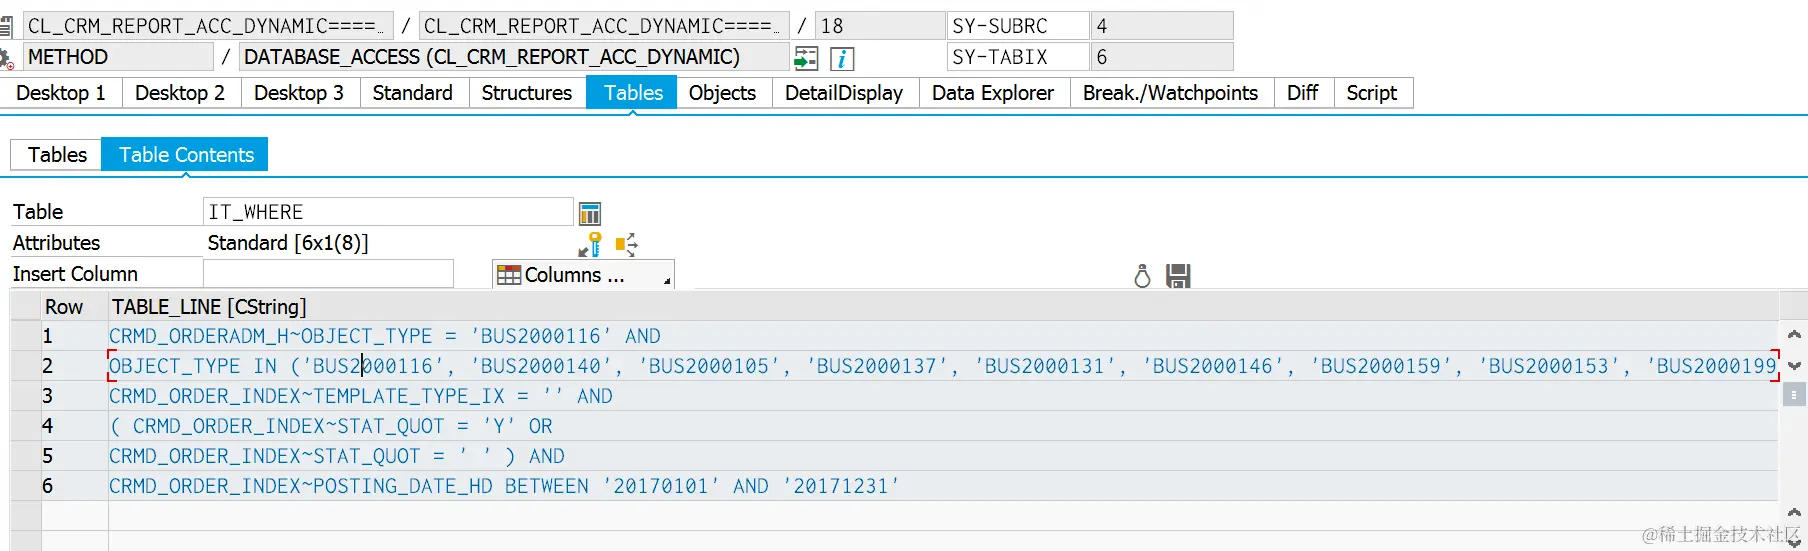Open the Script tab

point(1371,93)
